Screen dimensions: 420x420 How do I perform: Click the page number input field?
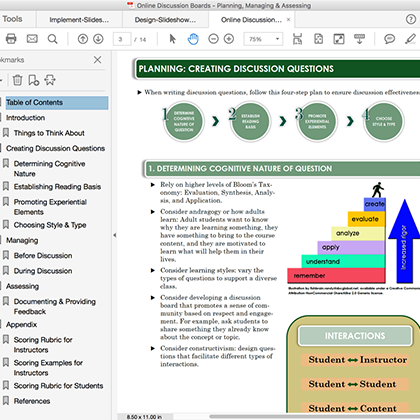point(122,39)
